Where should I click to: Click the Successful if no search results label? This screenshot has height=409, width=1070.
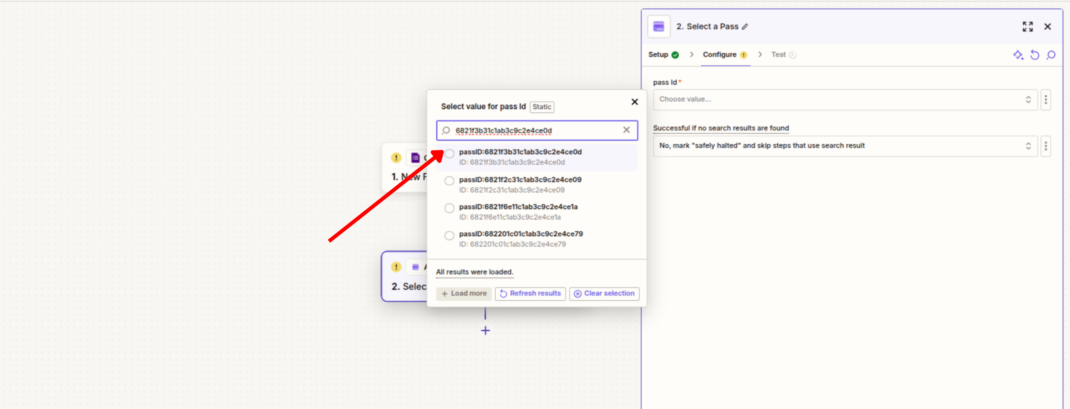[721, 128]
